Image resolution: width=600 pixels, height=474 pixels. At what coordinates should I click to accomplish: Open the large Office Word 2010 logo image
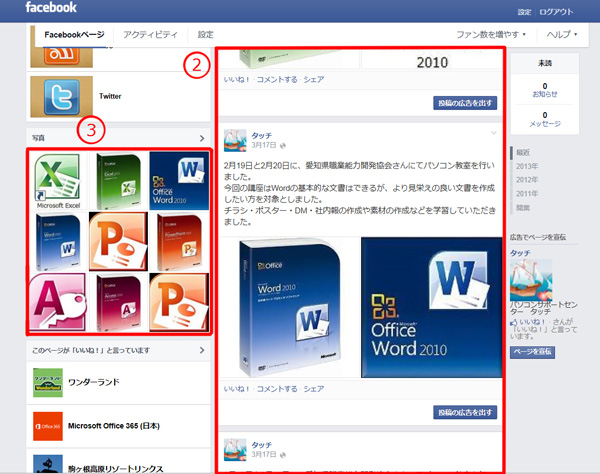pyautogui.click(x=431, y=308)
